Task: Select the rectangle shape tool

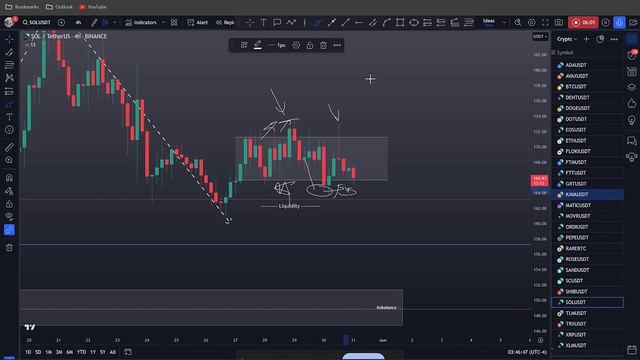Action: (400, 22)
